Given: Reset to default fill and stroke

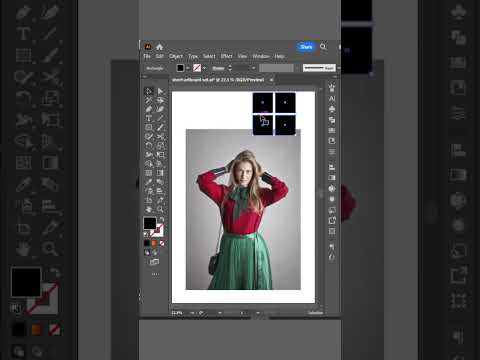Looking at the screenshot, I should (x=146, y=234).
